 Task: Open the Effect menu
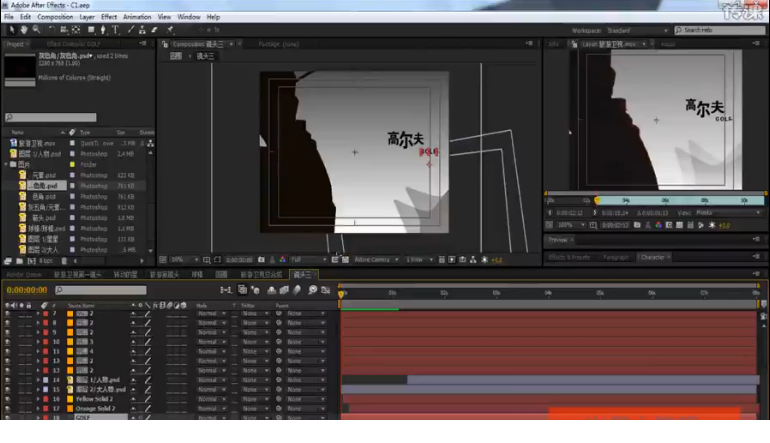click(109, 17)
